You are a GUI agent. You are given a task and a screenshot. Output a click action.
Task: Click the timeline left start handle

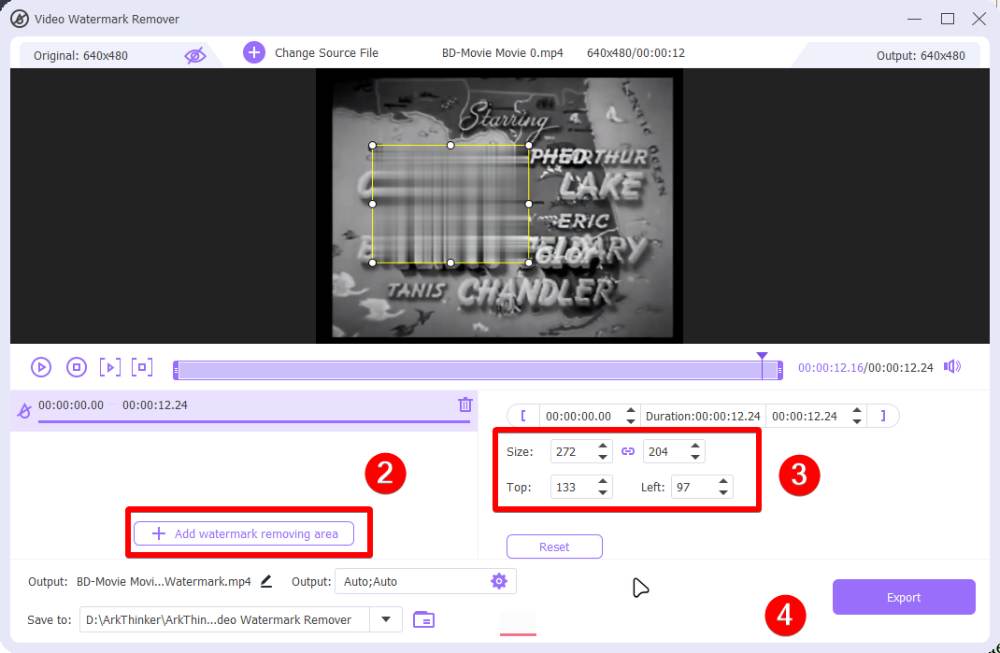click(x=176, y=370)
